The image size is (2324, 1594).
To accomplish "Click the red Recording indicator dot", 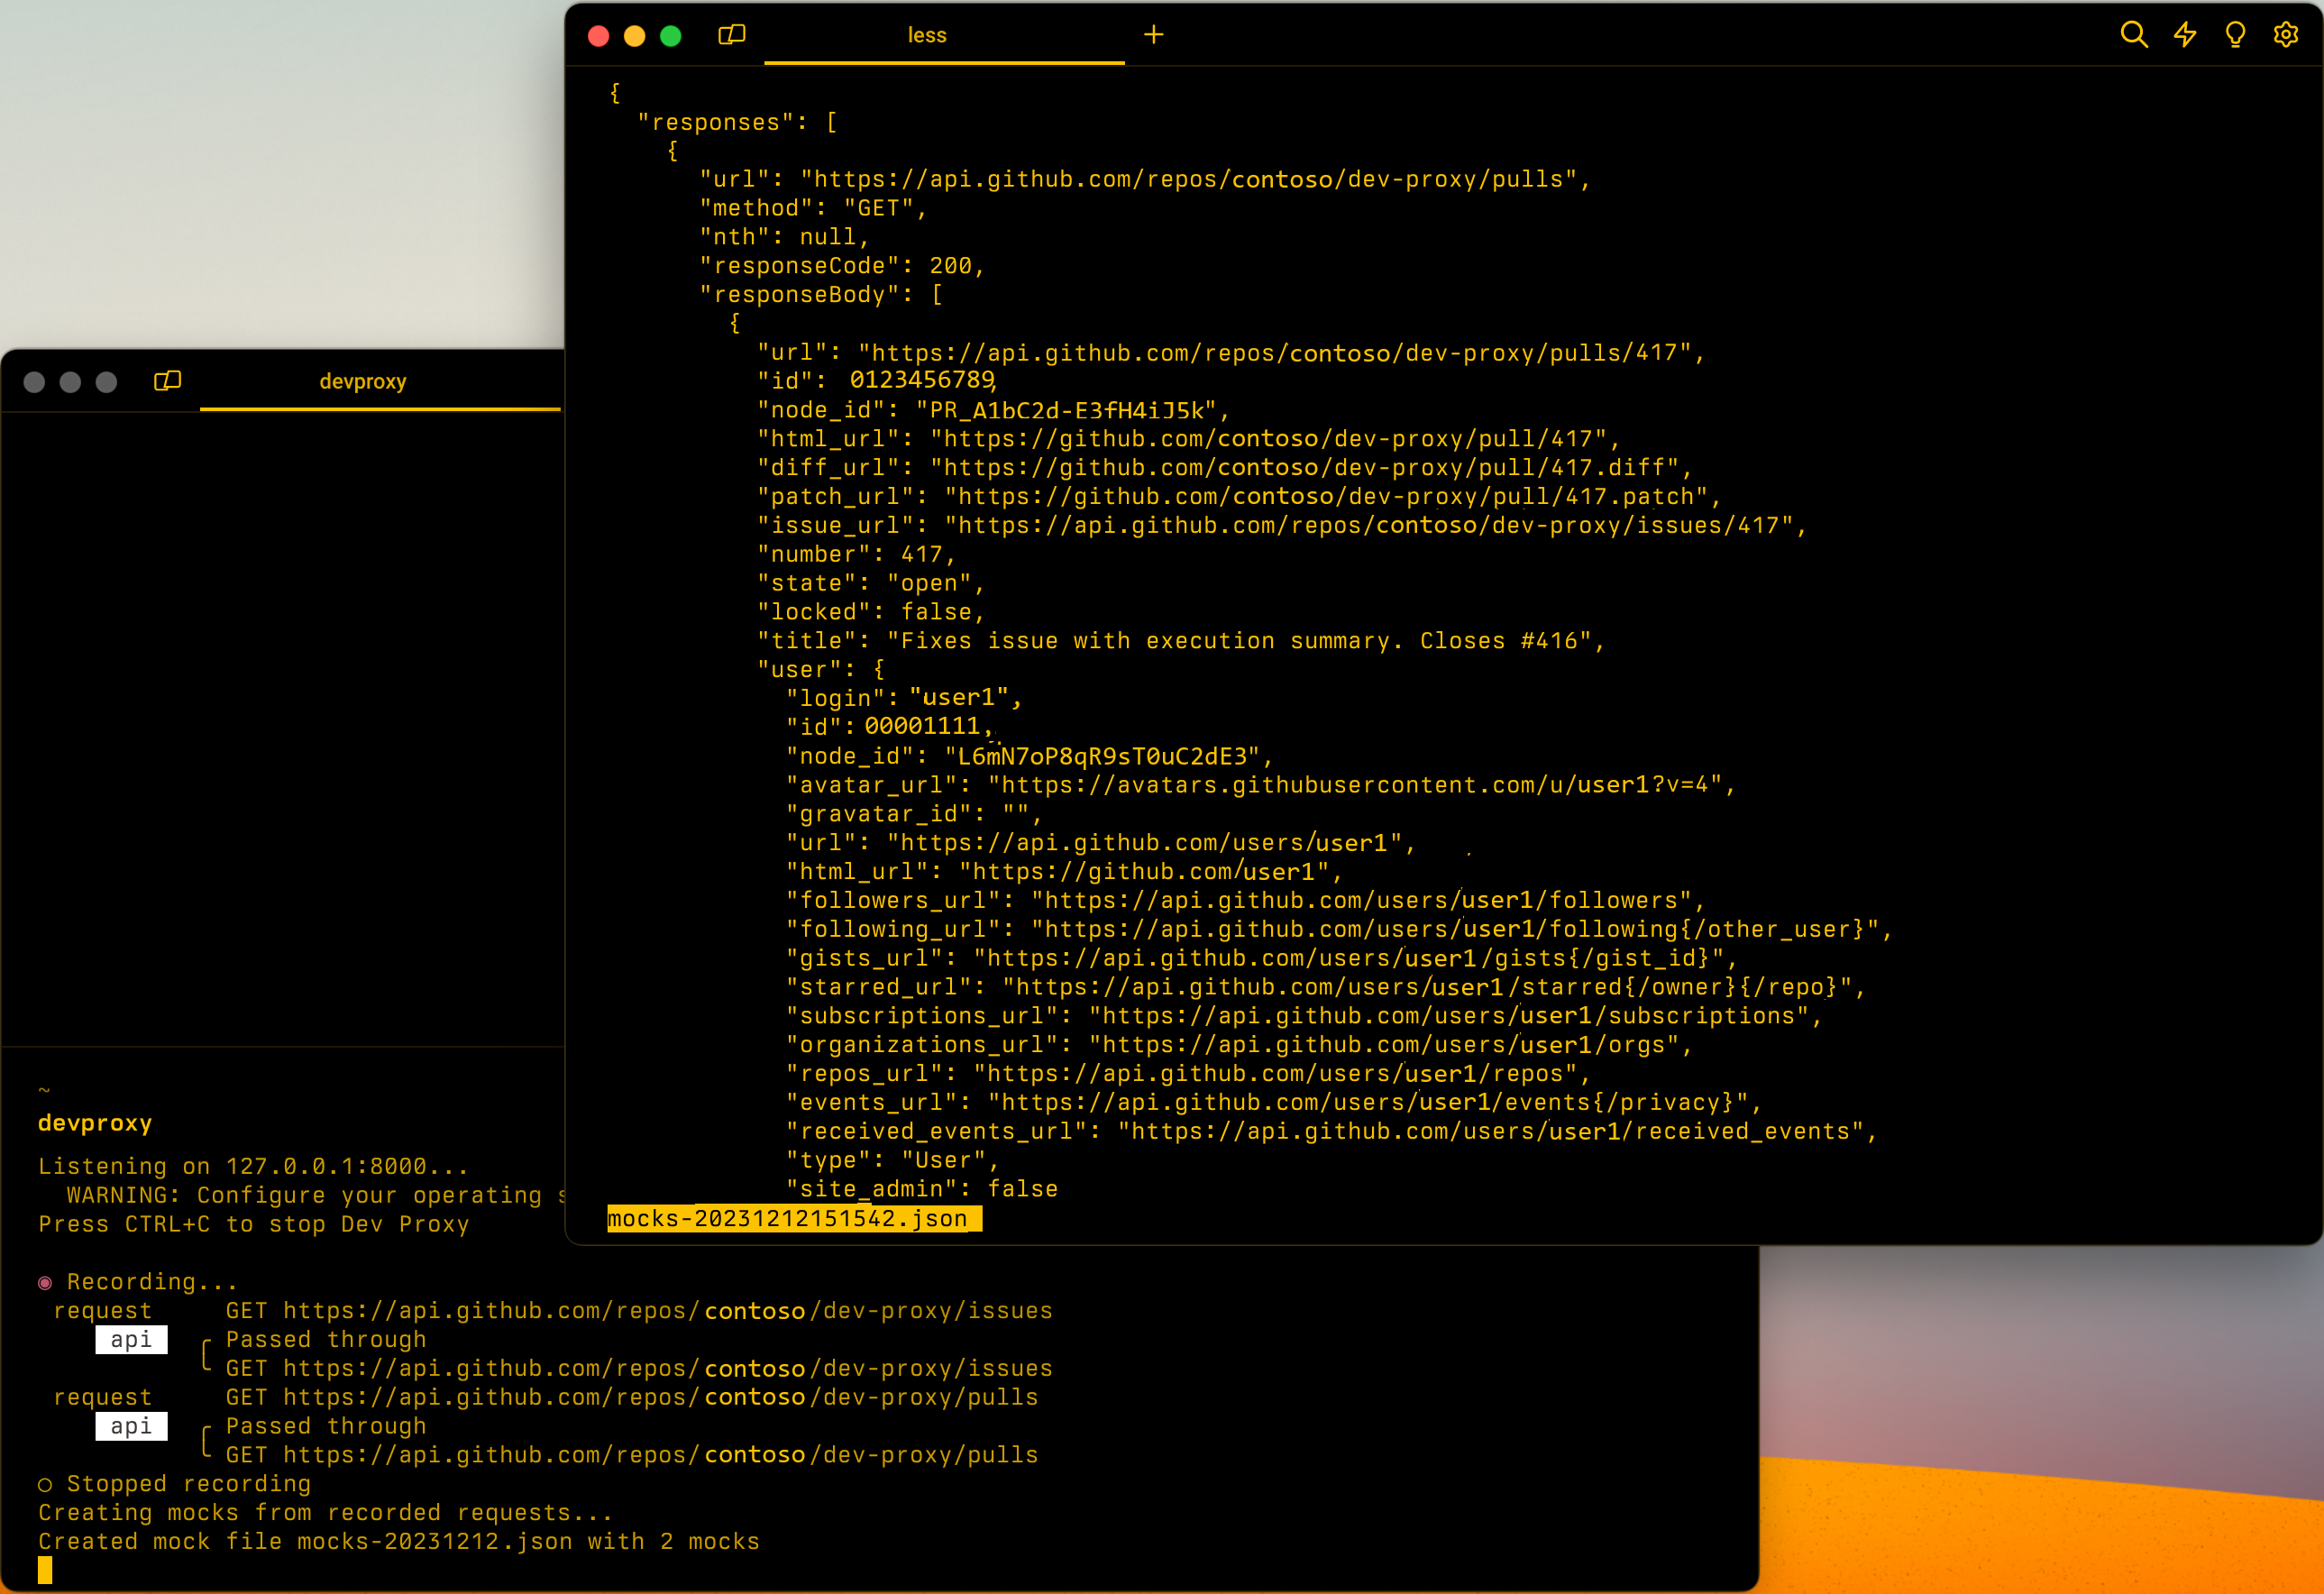I will click(x=45, y=1282).
